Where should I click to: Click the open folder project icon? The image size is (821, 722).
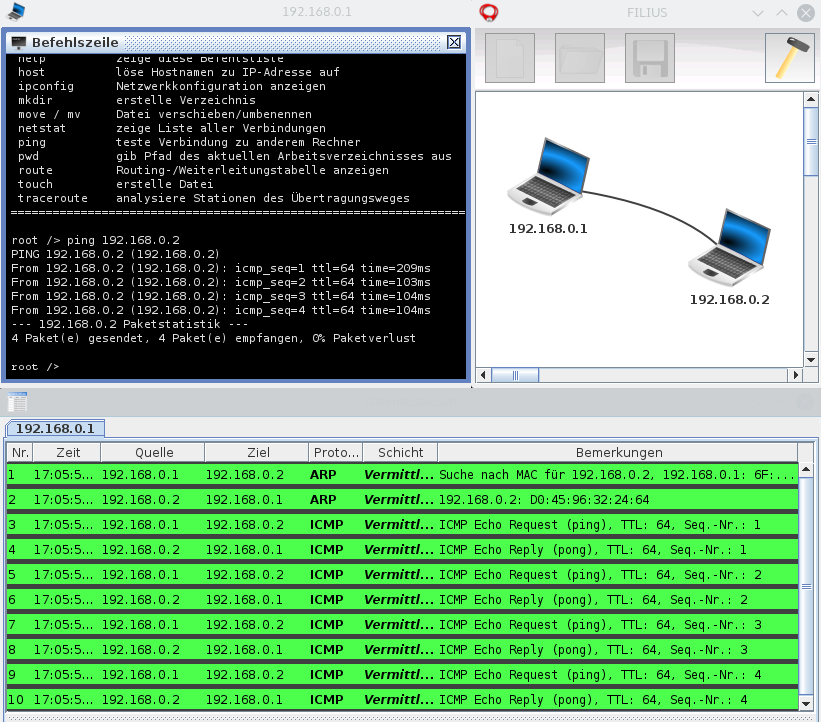click(580, 58)
